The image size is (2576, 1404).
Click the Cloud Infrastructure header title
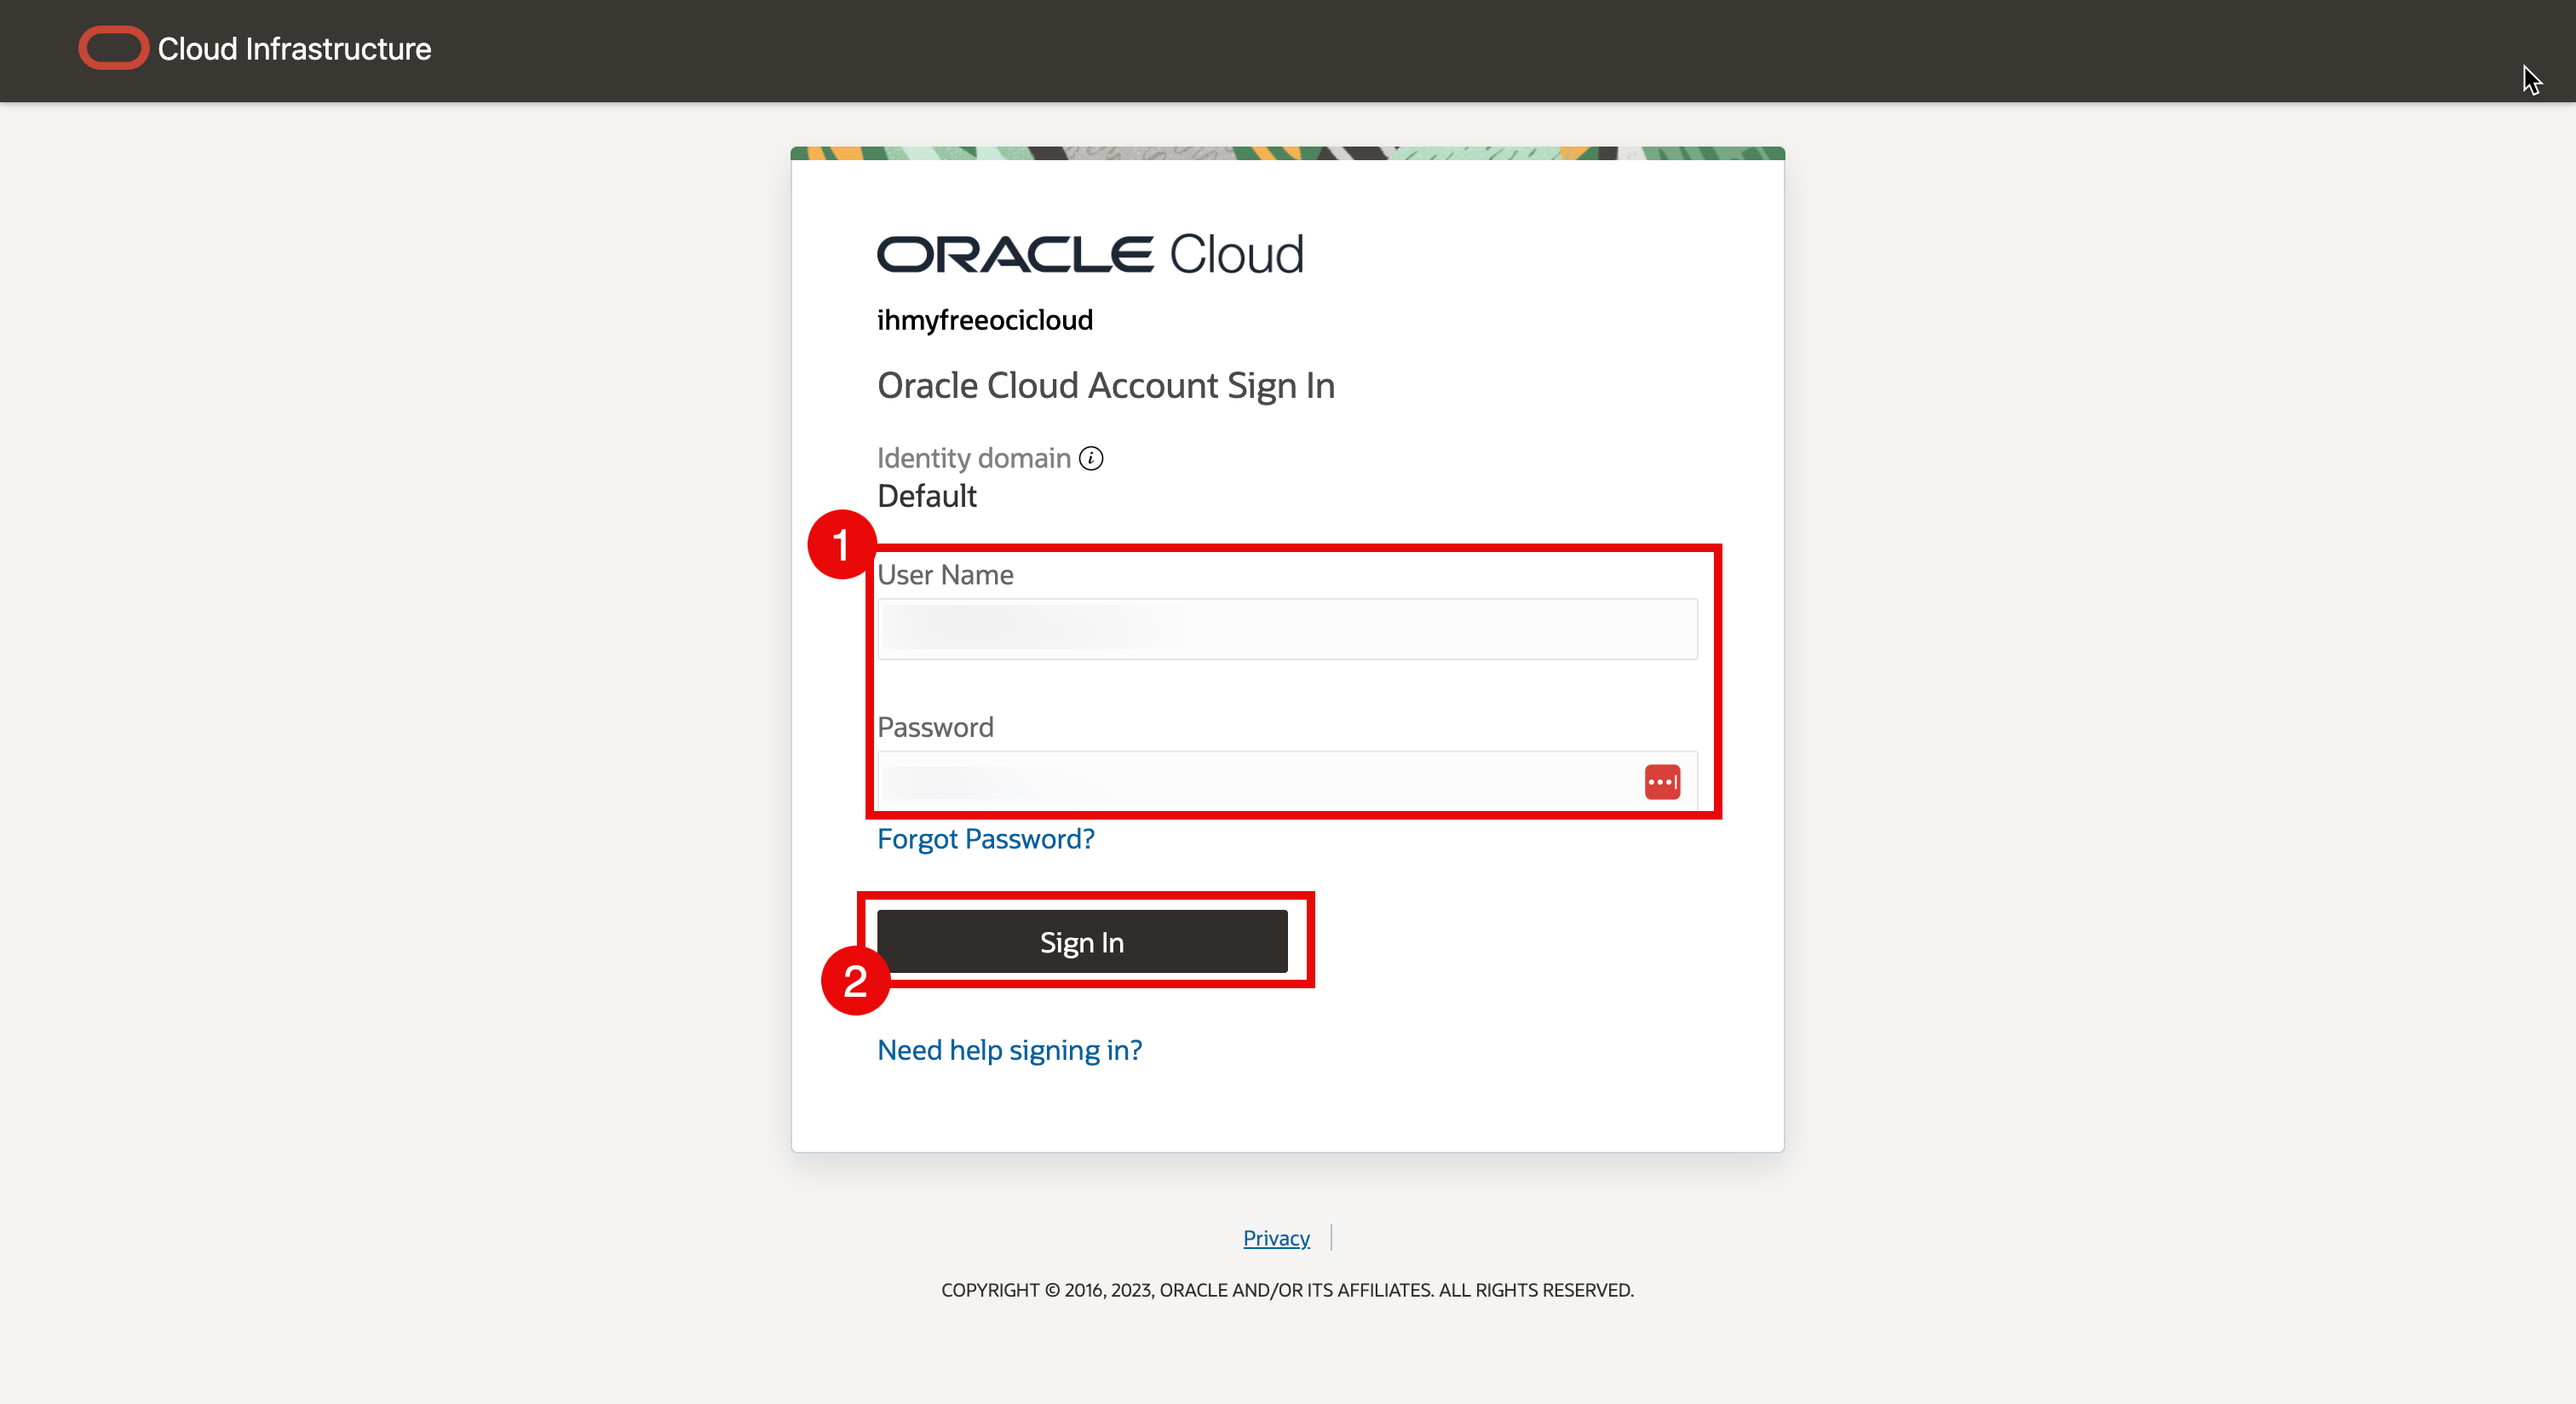(294, 48)
